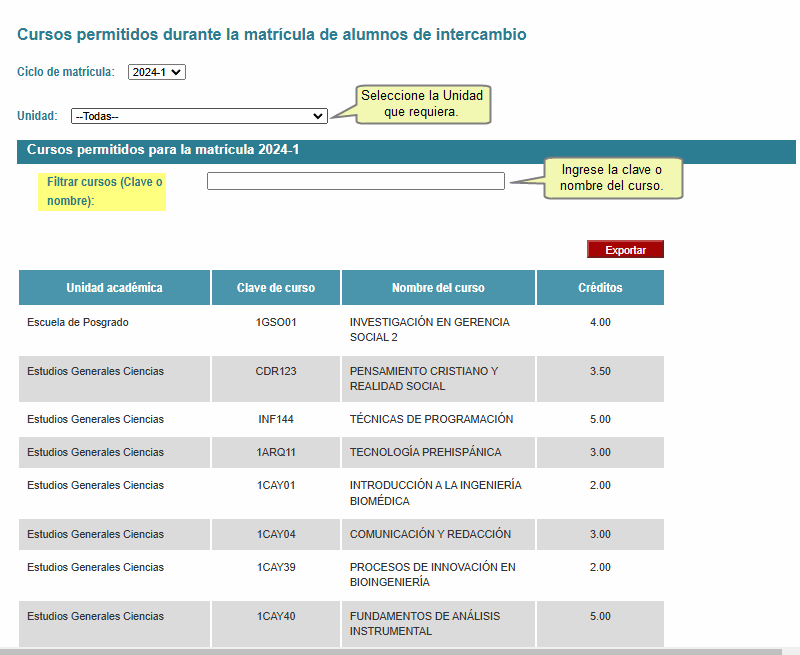800x655 pixels.
Task: Click the Cursos permitidos para la matrícula 2024-1 banner
Action: 406,152
